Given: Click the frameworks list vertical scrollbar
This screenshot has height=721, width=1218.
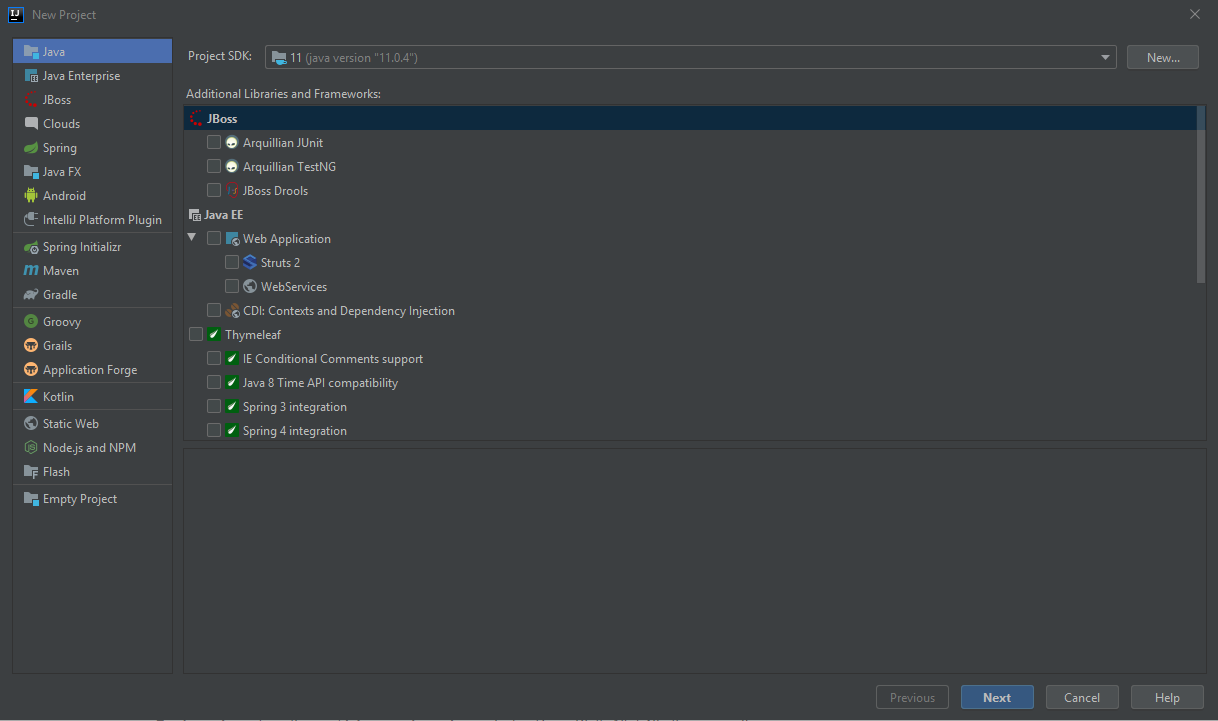Looking at the screenshot, I should click(1201, 195).
